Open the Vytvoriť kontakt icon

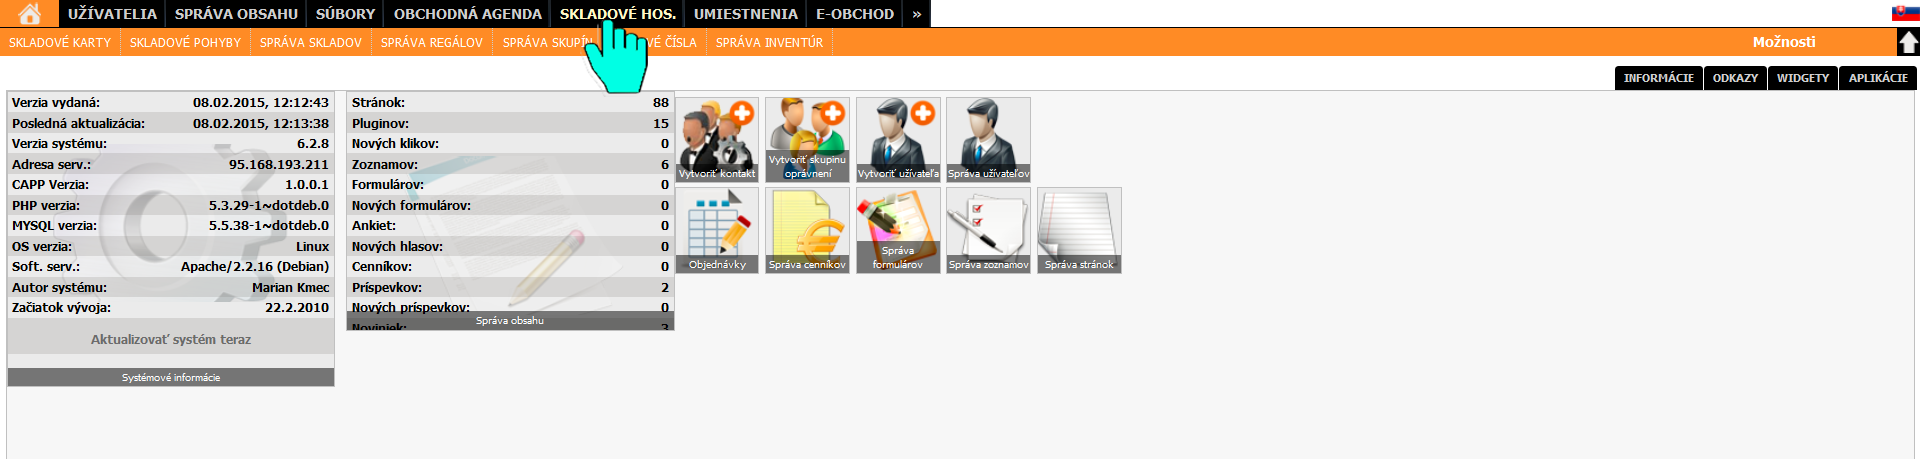tap(717, 139)
